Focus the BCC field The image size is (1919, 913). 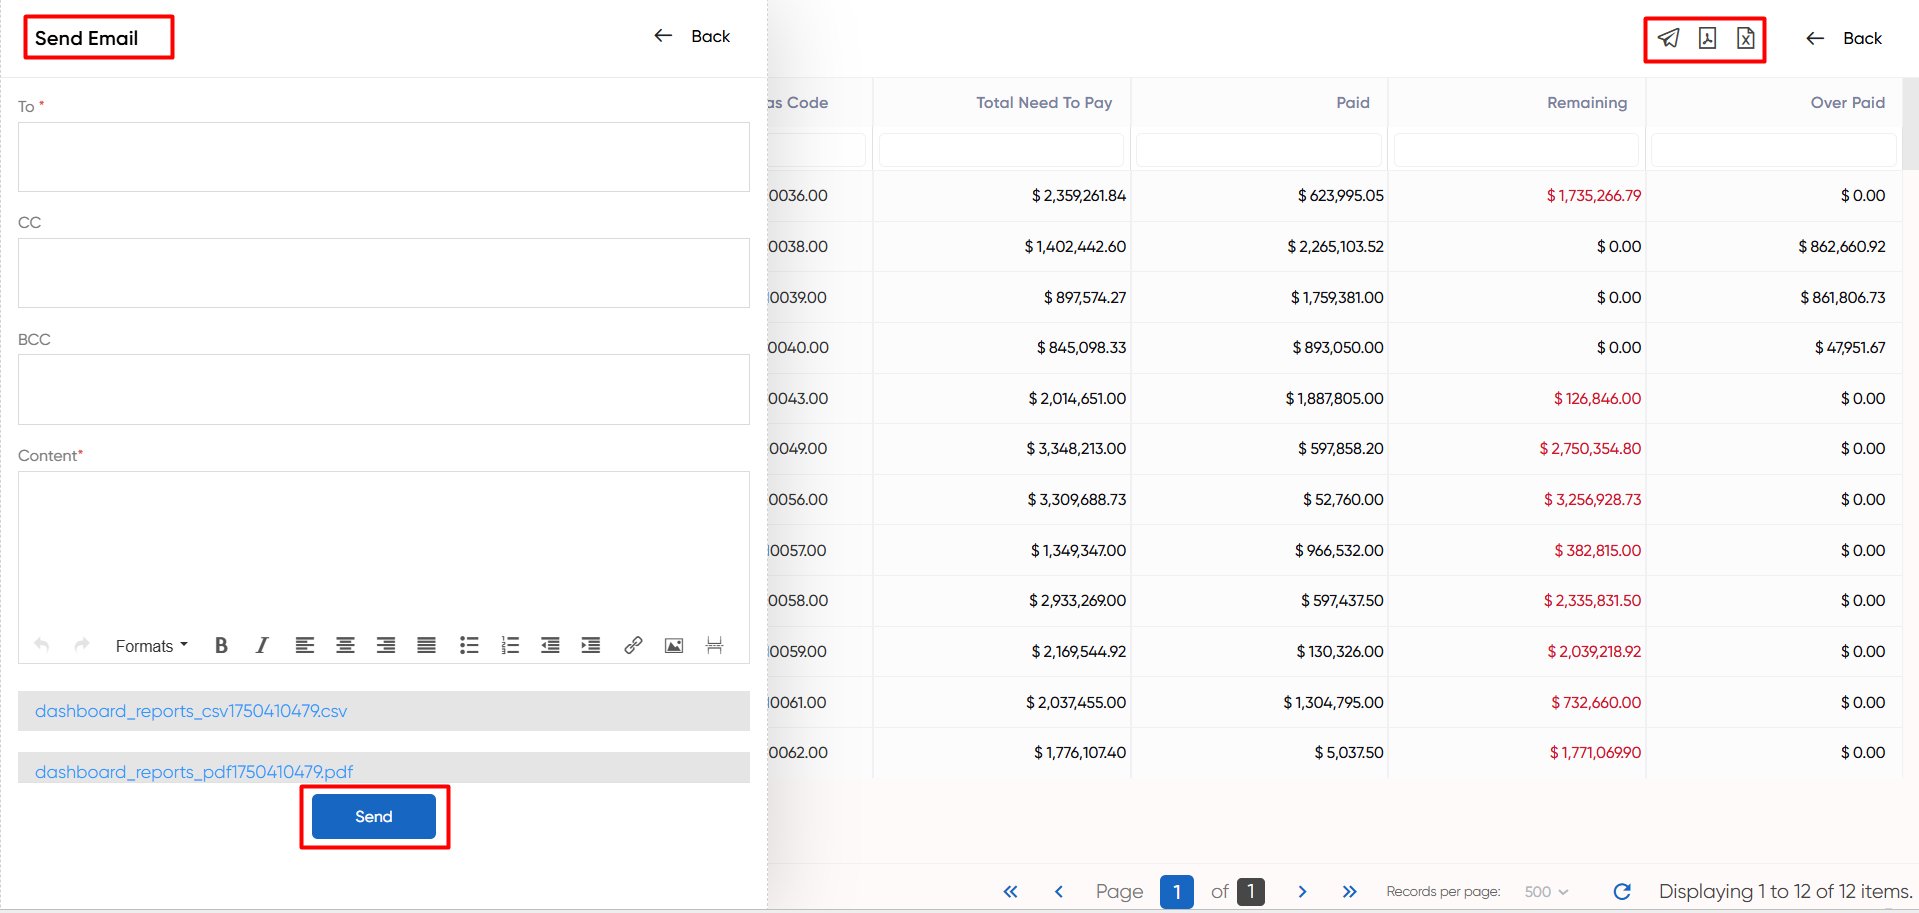(x=384, y=389)
